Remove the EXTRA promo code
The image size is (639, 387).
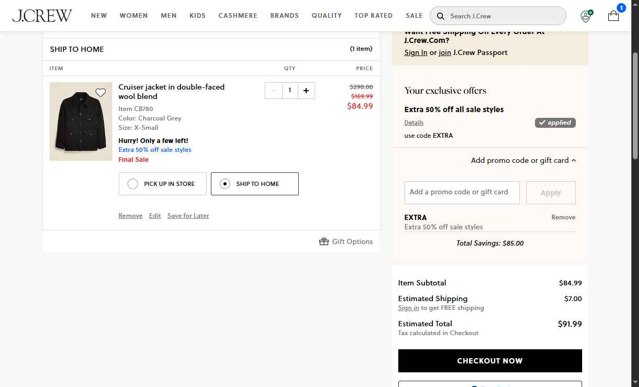[564, 218]
